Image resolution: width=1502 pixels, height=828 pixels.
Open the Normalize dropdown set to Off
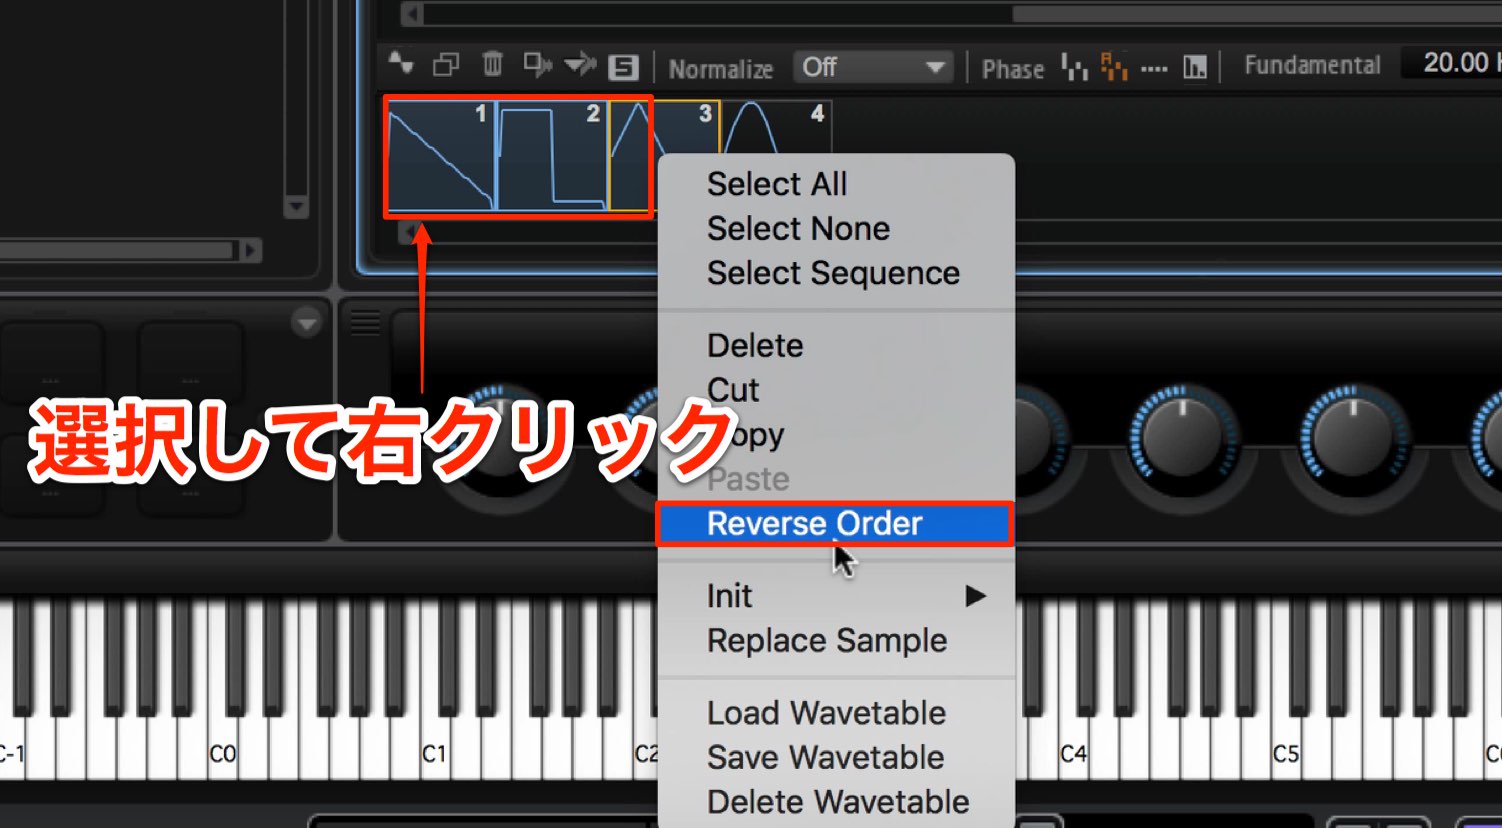[873, 67]
